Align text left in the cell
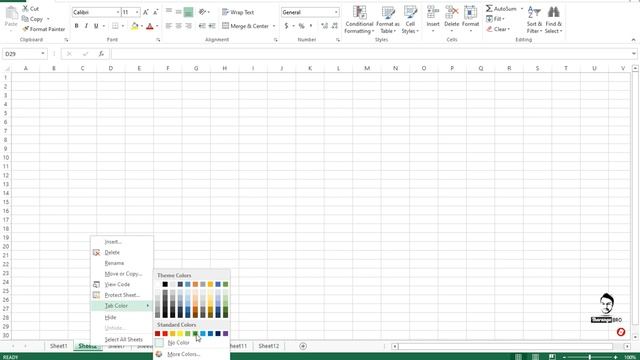 pos(169,26)
